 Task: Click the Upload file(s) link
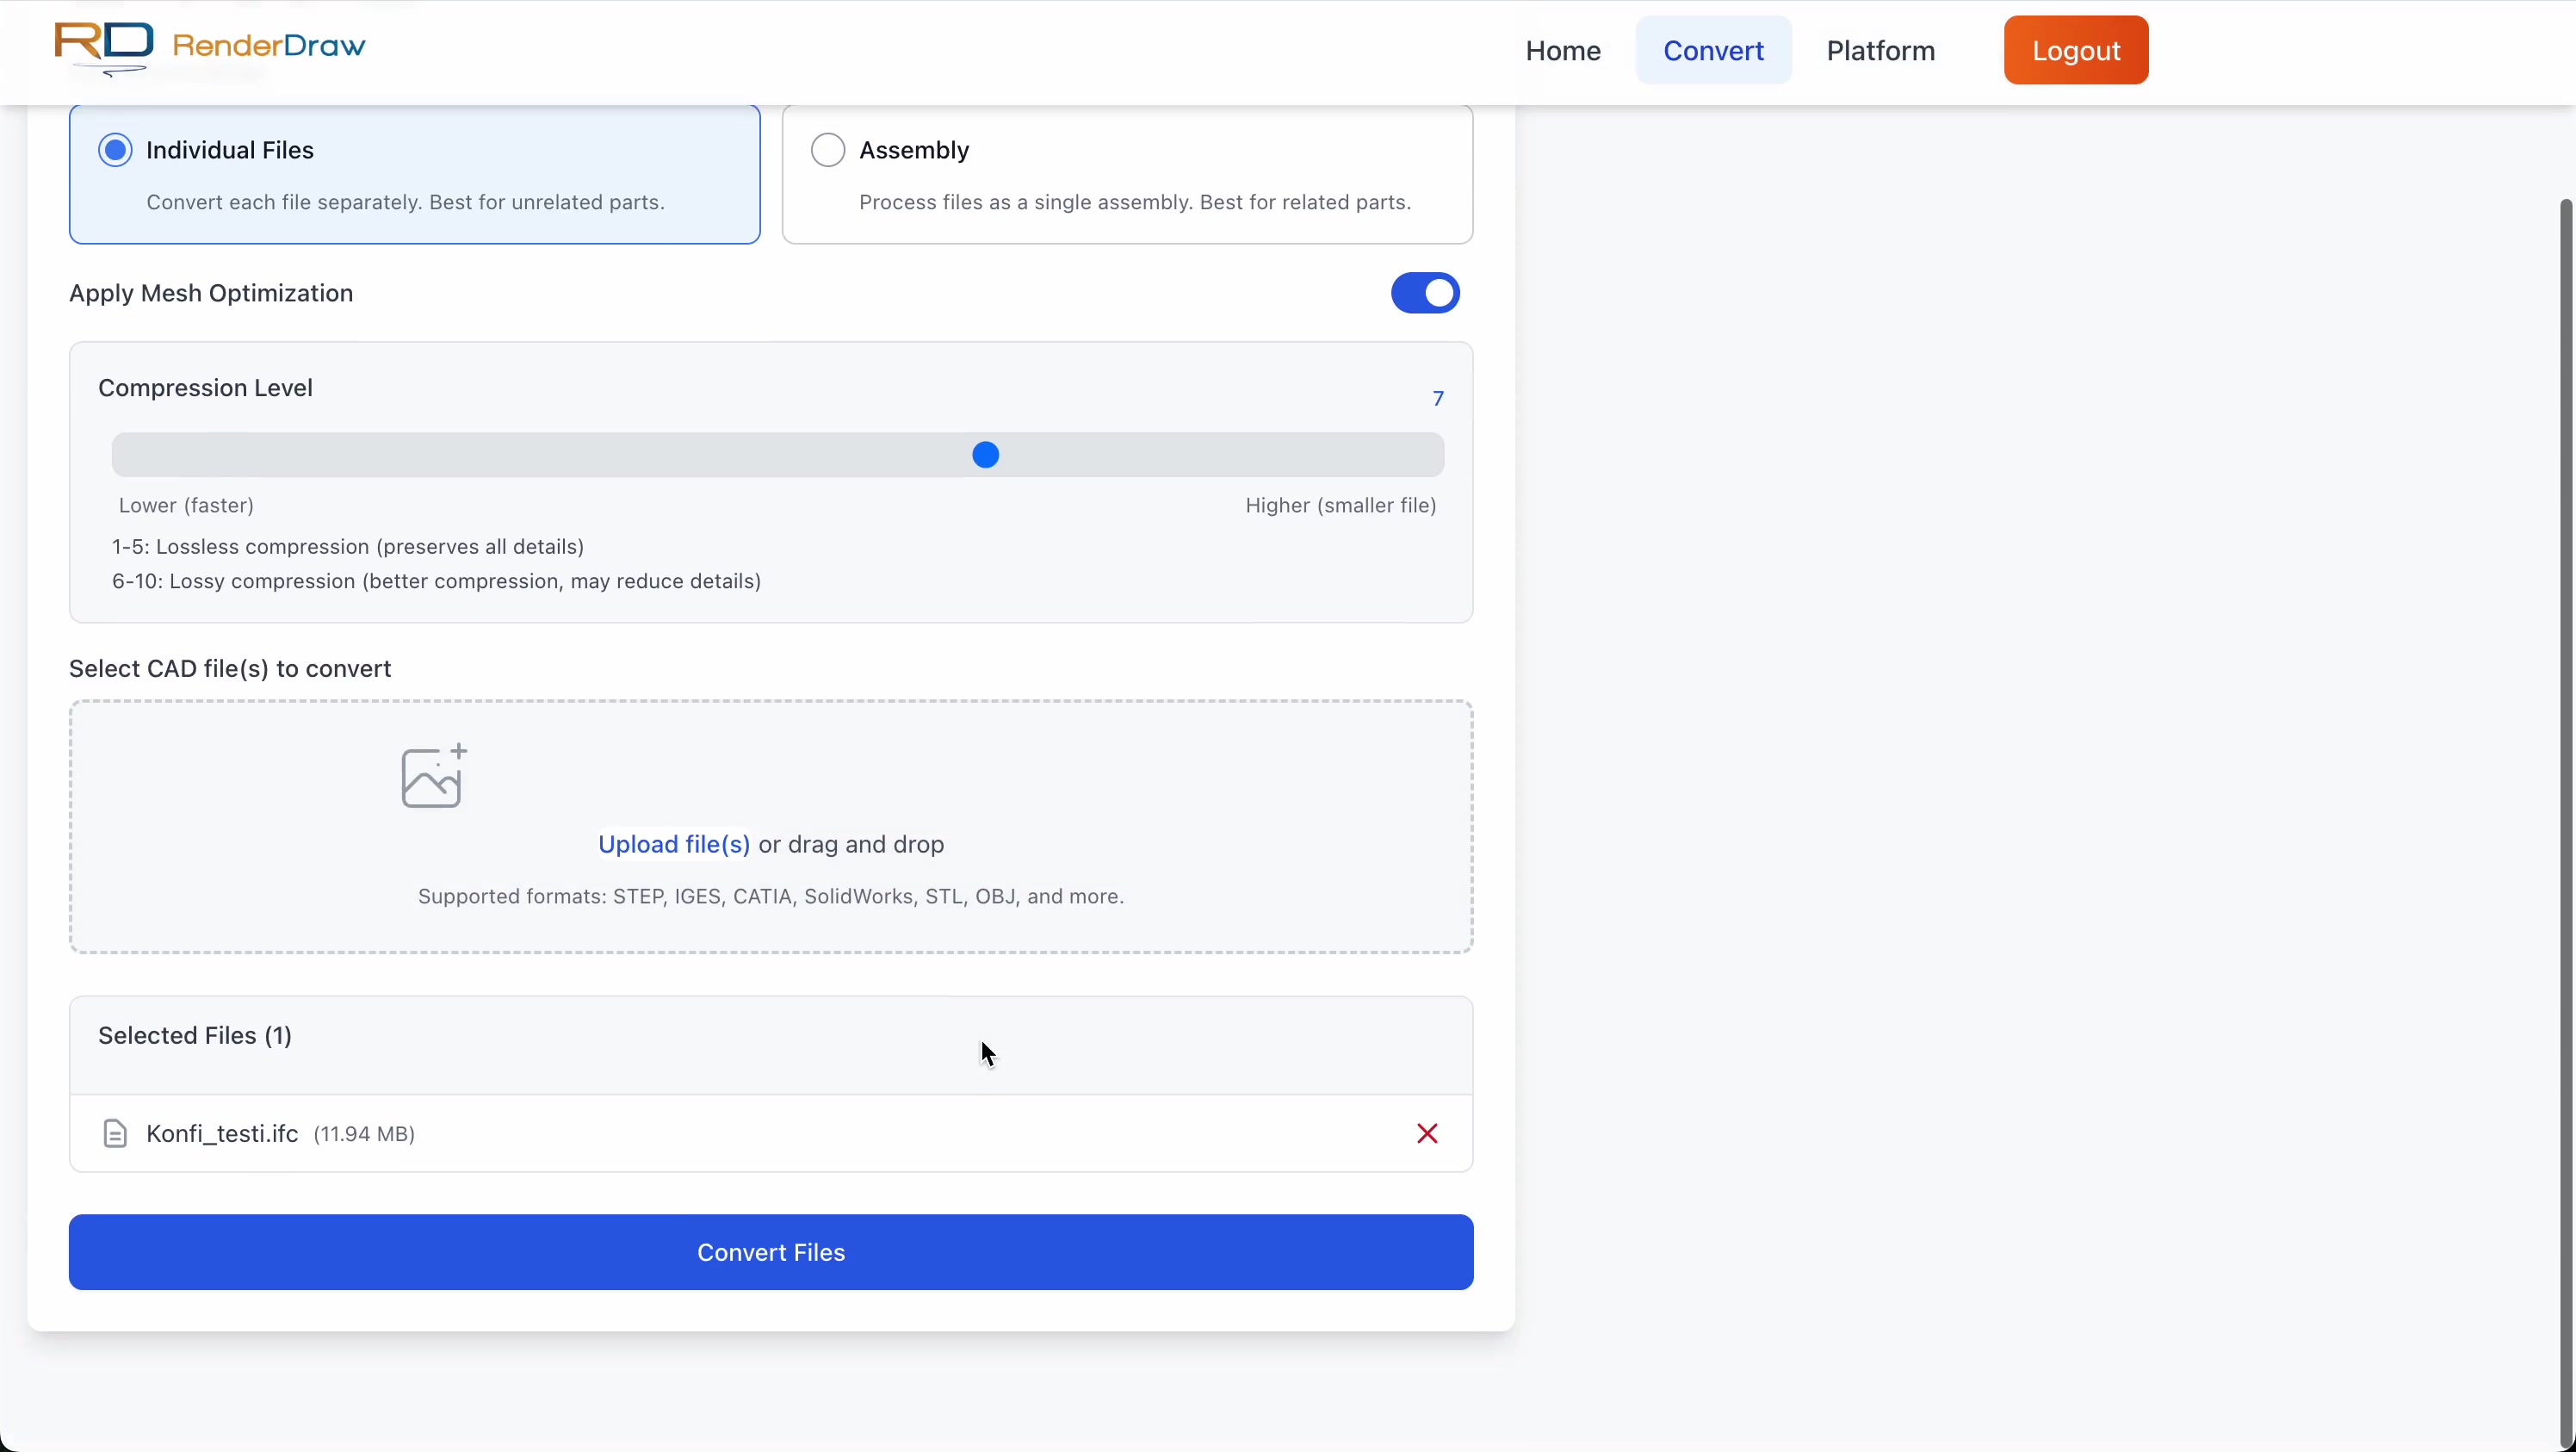pyautogui.click(x=673, y=844)
